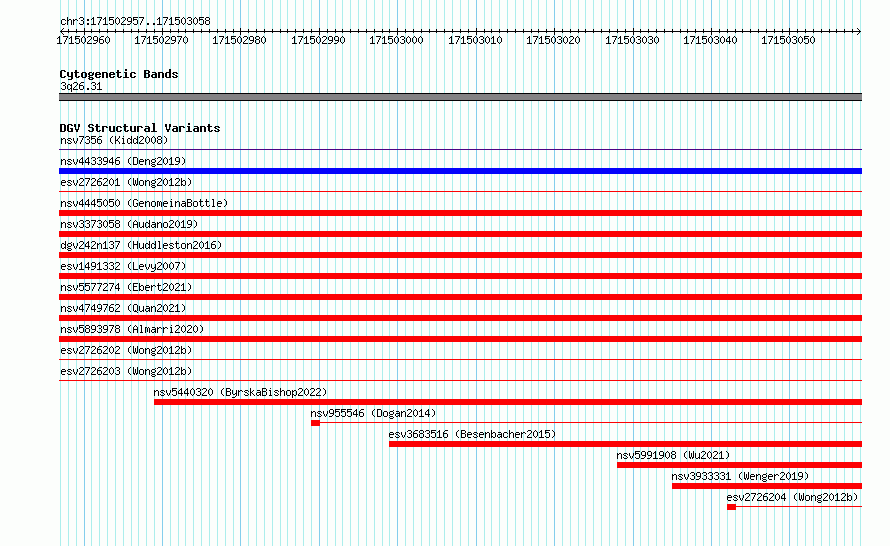Open variant nsv3373058 (Audano2019) label
This screenshot has height=546, width=890.
(129, 224)
